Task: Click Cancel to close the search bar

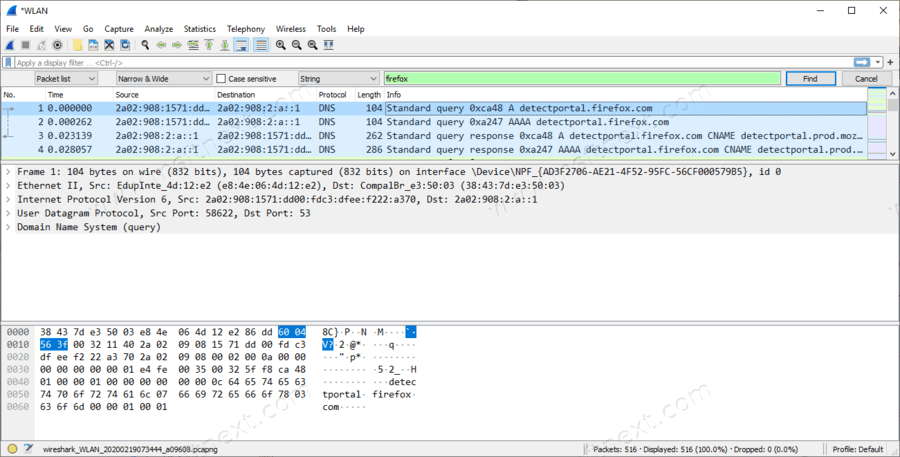Action: click(866, 79)
